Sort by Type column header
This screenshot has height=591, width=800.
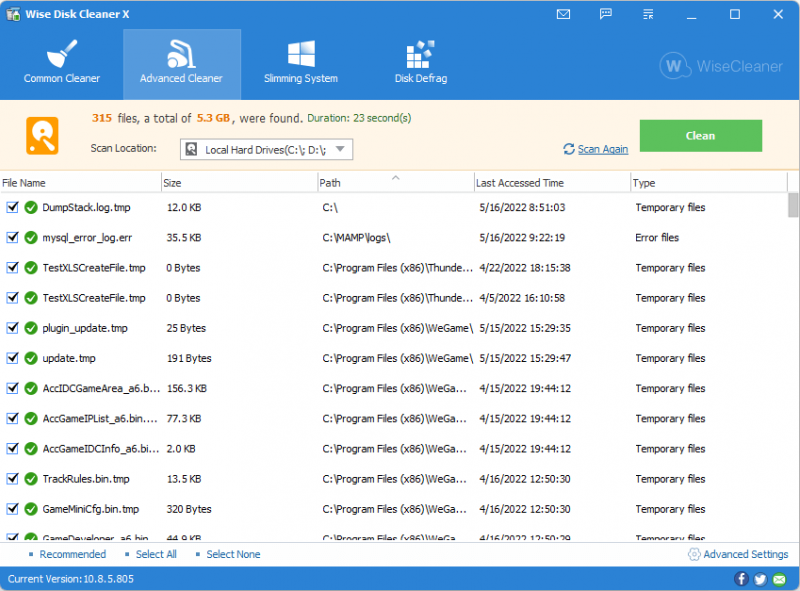pyautogui.click(x=709, y=183)
